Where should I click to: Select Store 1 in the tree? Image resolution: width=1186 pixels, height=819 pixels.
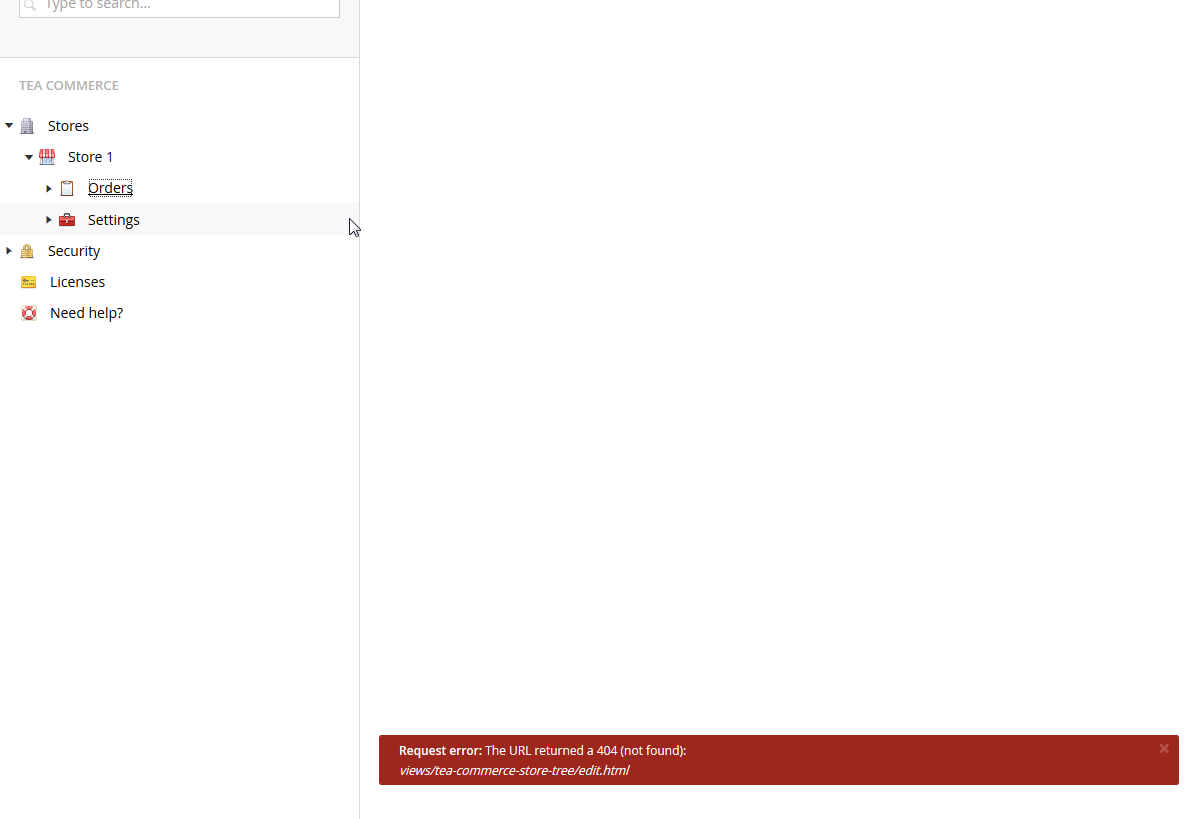click(90, 157)
